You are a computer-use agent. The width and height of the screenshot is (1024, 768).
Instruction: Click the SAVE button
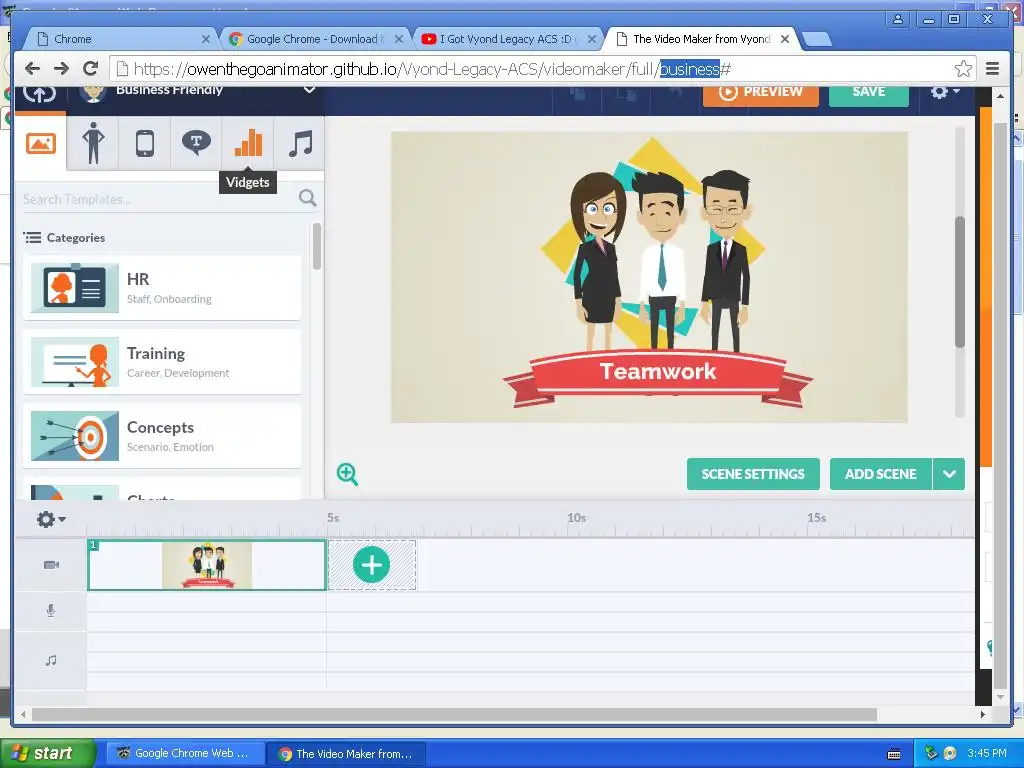pos(869,93)
